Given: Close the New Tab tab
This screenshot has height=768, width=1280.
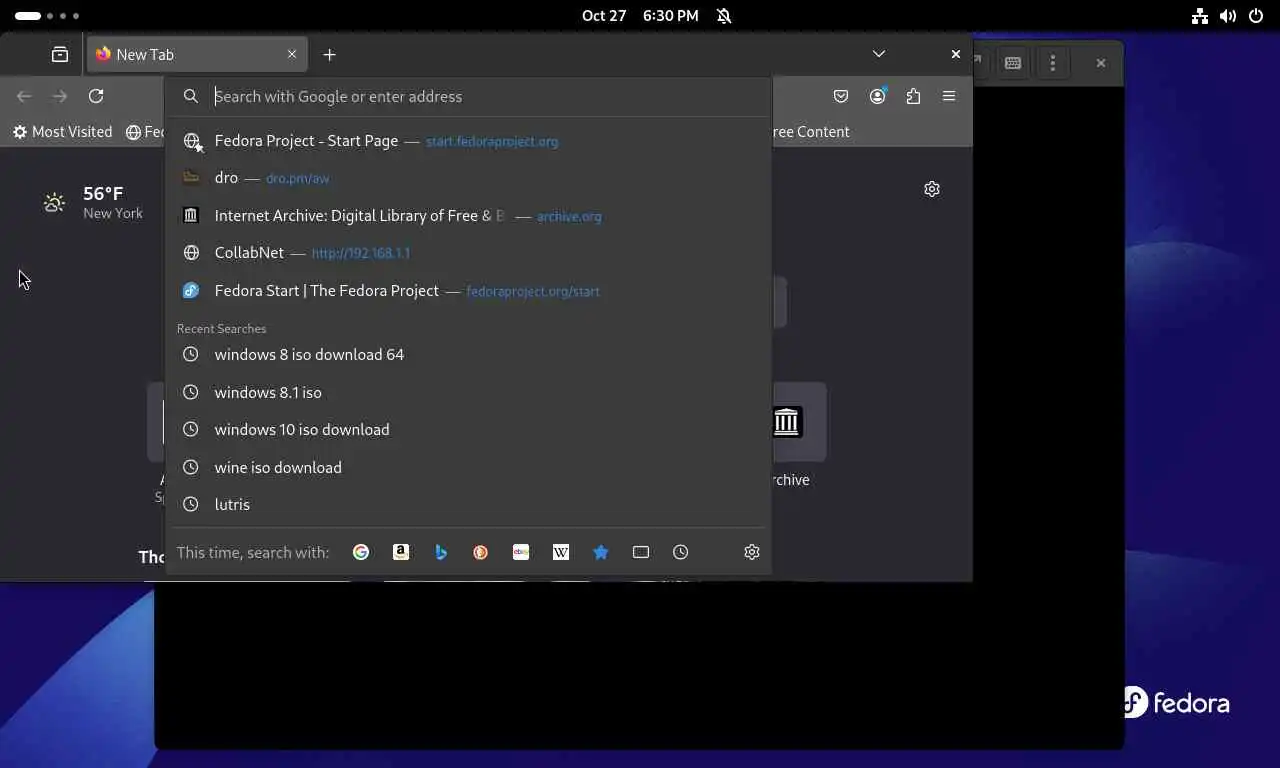Looking at the screenshot, I should [292, 55].
